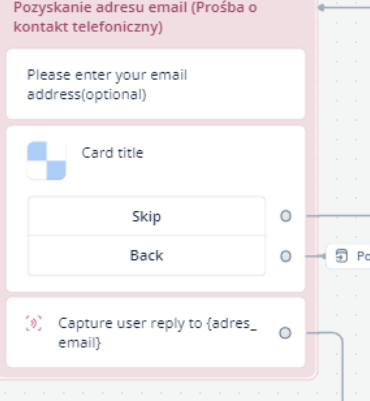The width and height of the screenshot is (370, 401).
Task: Click empty dotted canvas below the node
Action: [x=167, y=392]
